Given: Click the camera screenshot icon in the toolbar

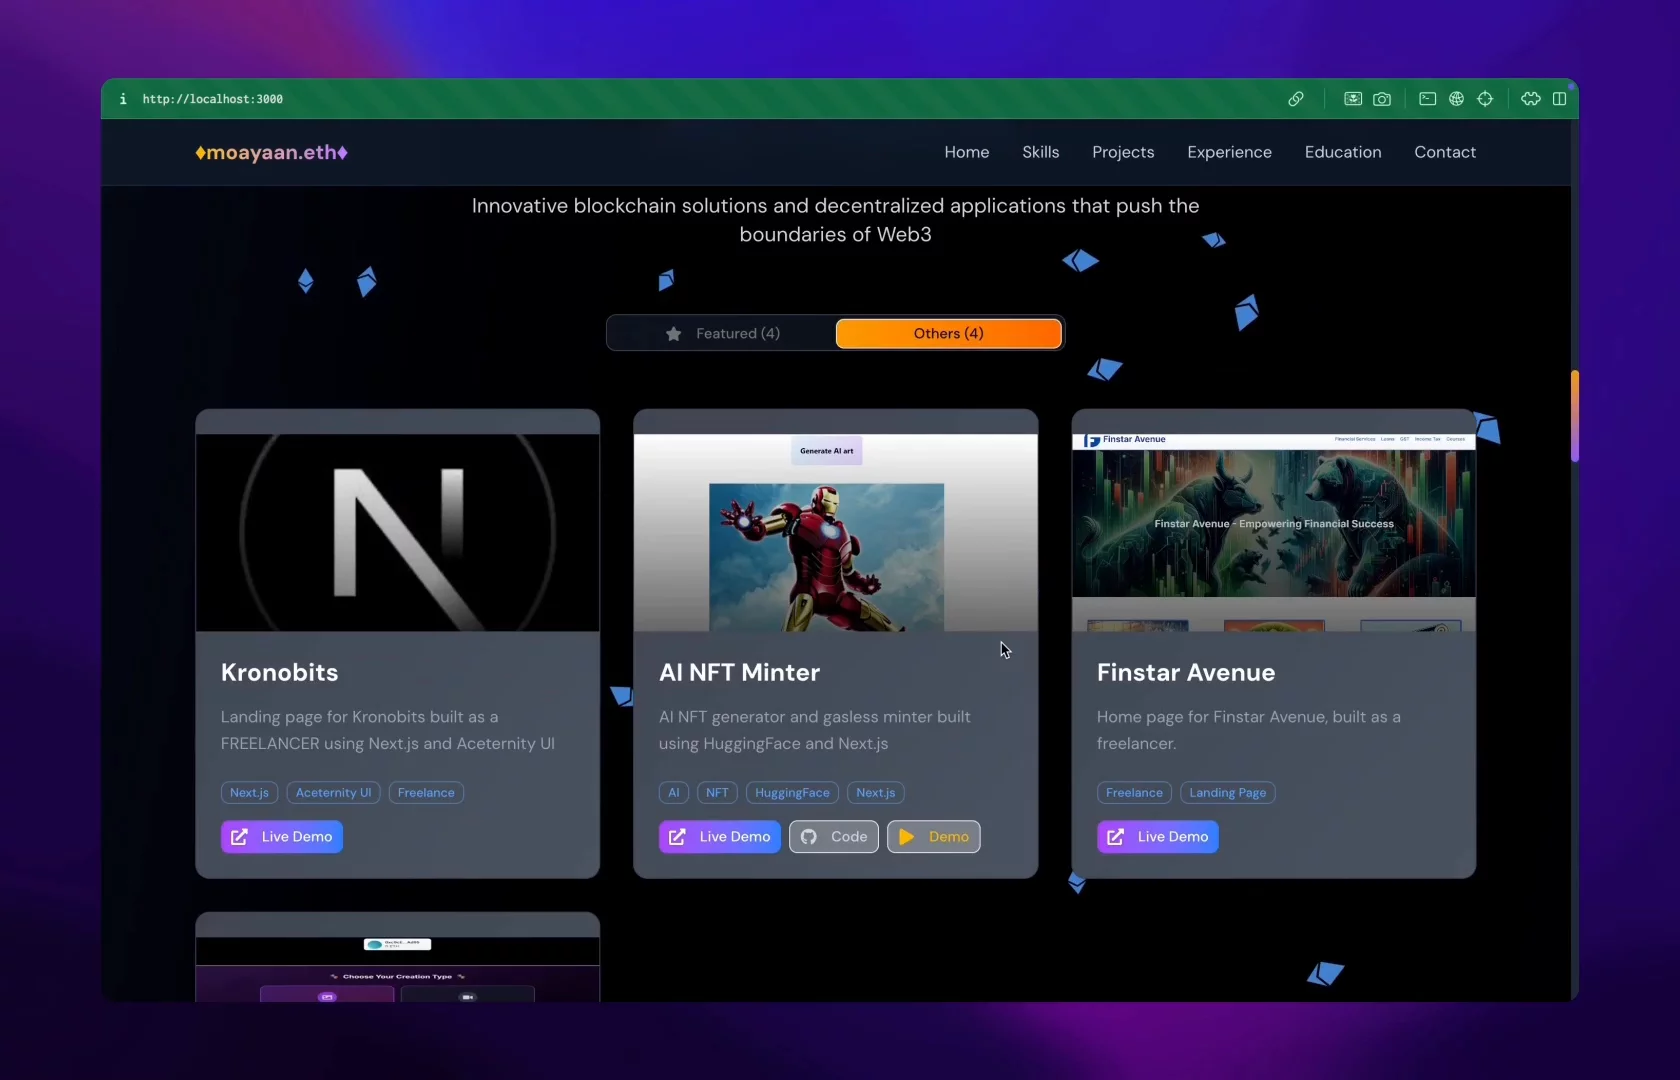Looking at the screenshot, I should tap(1382, 99).
